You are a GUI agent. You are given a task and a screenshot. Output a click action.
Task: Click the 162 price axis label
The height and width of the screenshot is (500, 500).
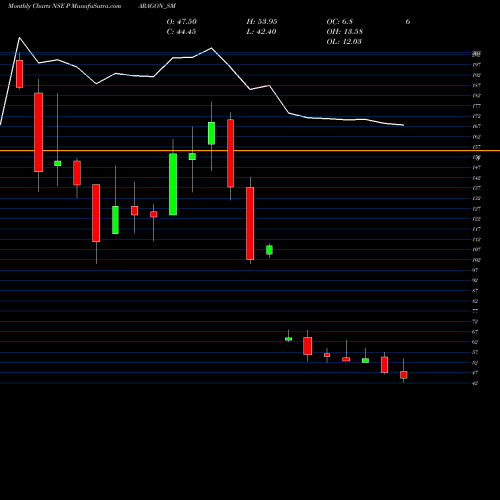coord(477,137)
